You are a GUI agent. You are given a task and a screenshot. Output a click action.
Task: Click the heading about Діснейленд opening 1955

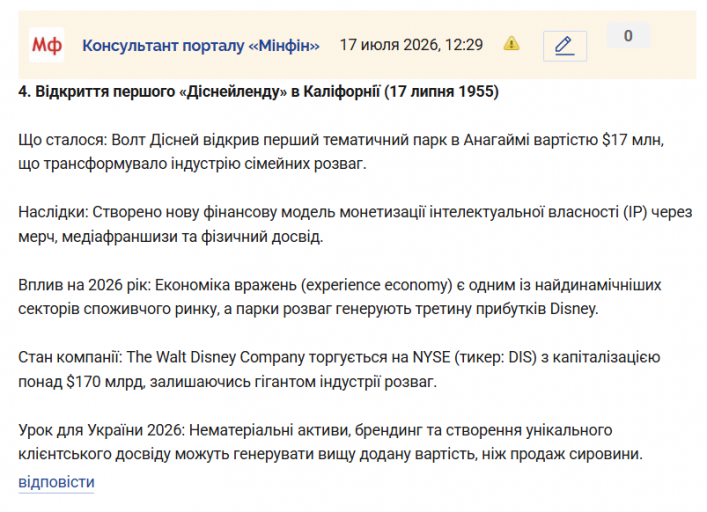[258, 91]
